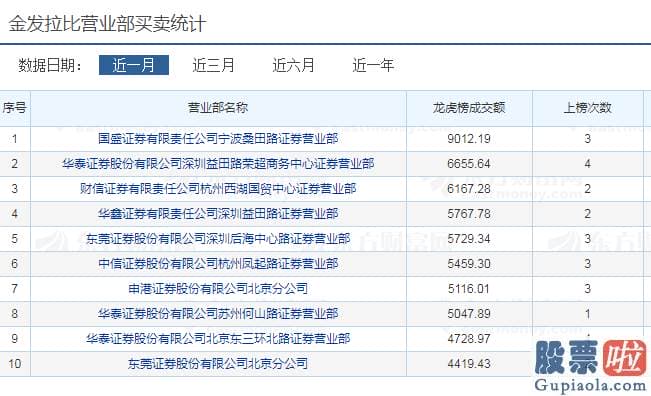Click the count 1 in row 8
This screenshot has width=651, height=396.
pyautogui.click(x=587, y=313)
